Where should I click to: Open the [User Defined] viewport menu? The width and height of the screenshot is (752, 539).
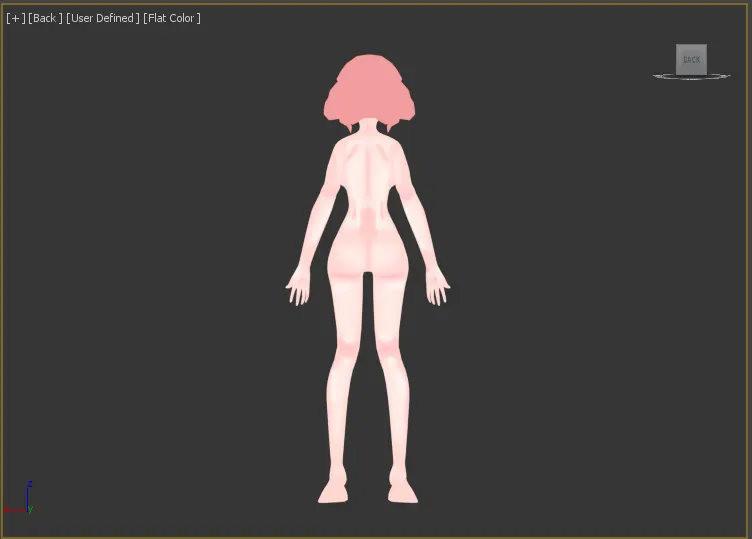[103, 18]
